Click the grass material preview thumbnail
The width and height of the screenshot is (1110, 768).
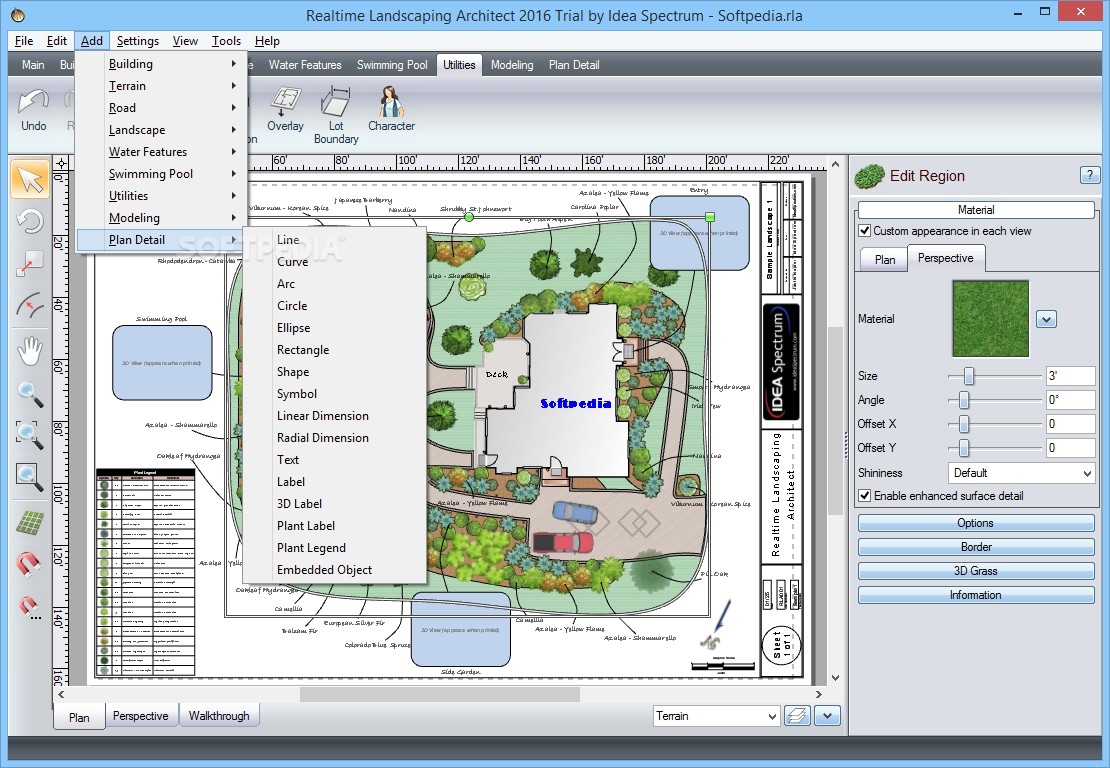click(x=990, y=319)
